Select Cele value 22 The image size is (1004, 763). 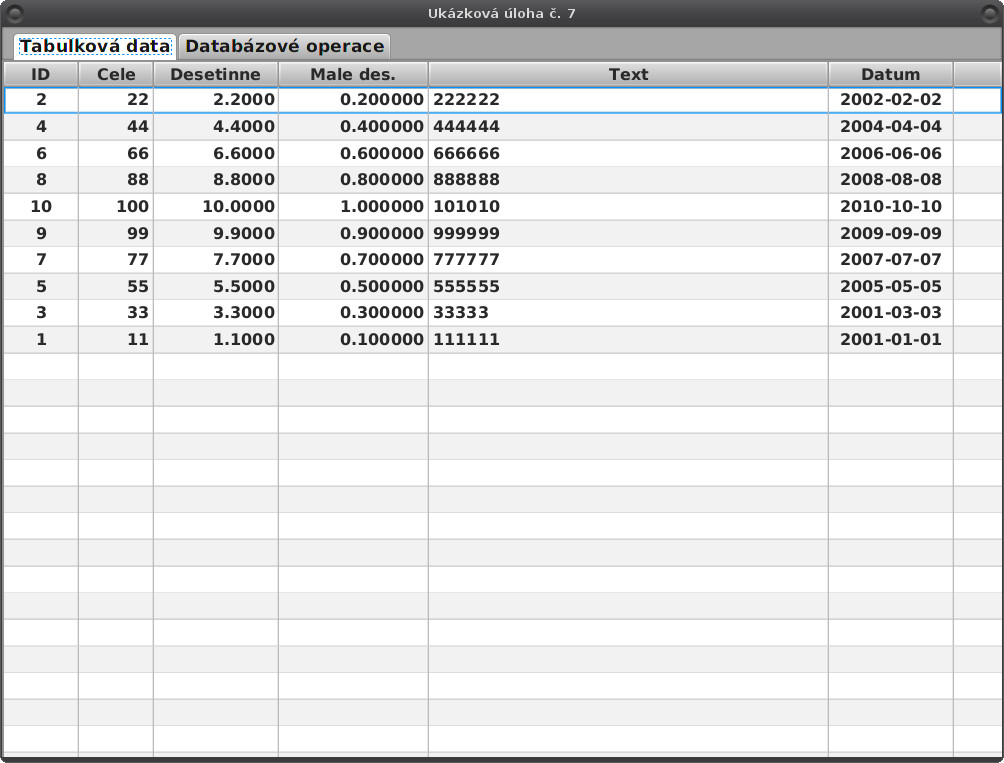coord(116,100)
